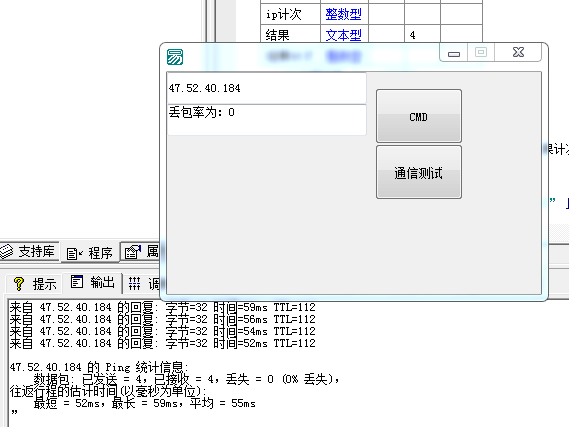
Task: Click the yellow question mark icon
Action: [x=19, y=284]
